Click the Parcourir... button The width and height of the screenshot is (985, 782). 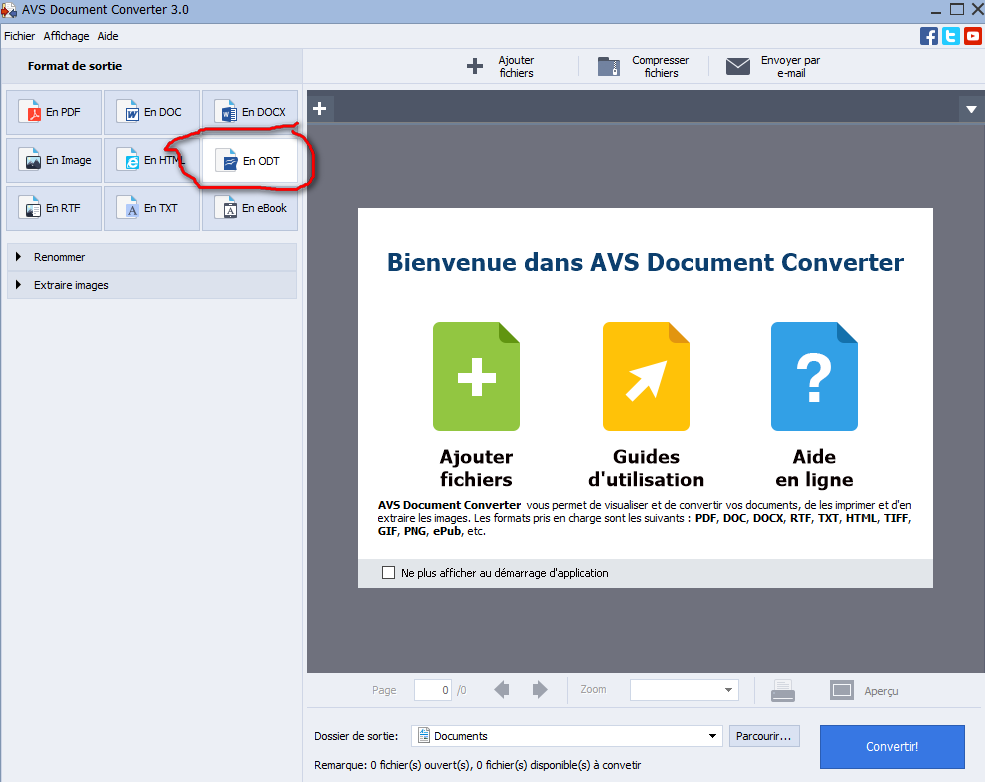(x=764, y=736)
